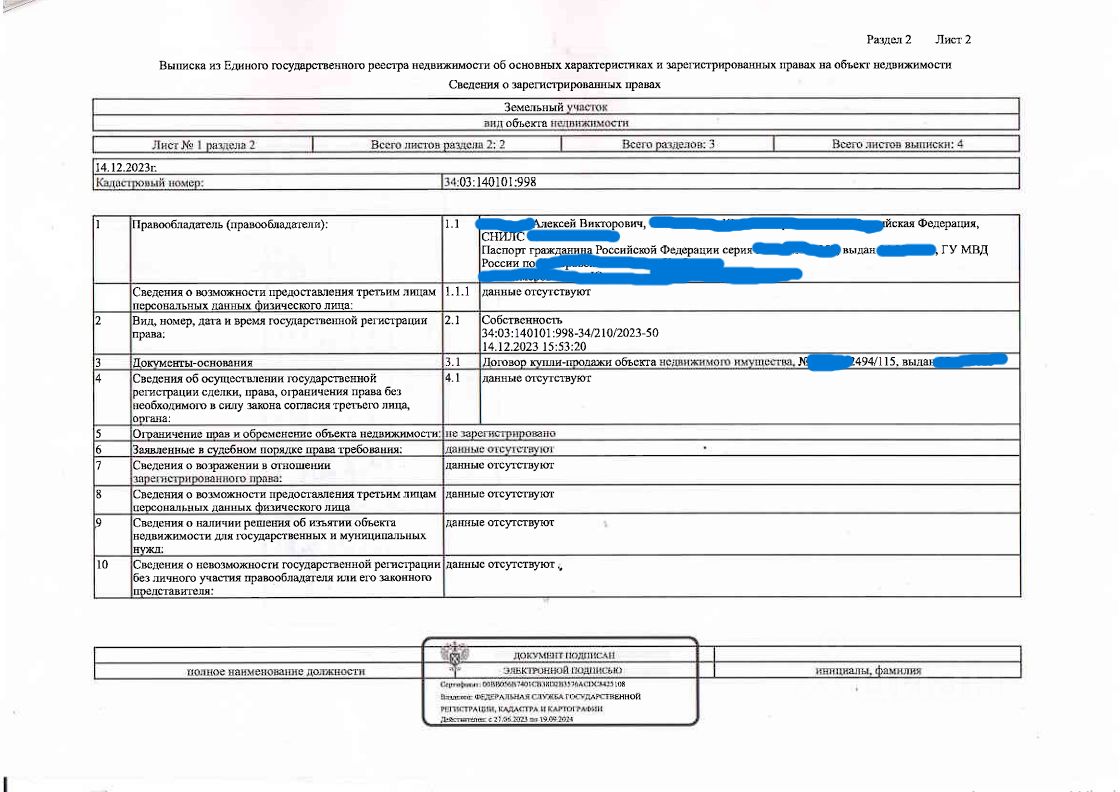Image resolution: width=1120 pixels, height=792 pixels.
Task: Click the row 8 label about third-party personal data
Action: pos(284,501)
